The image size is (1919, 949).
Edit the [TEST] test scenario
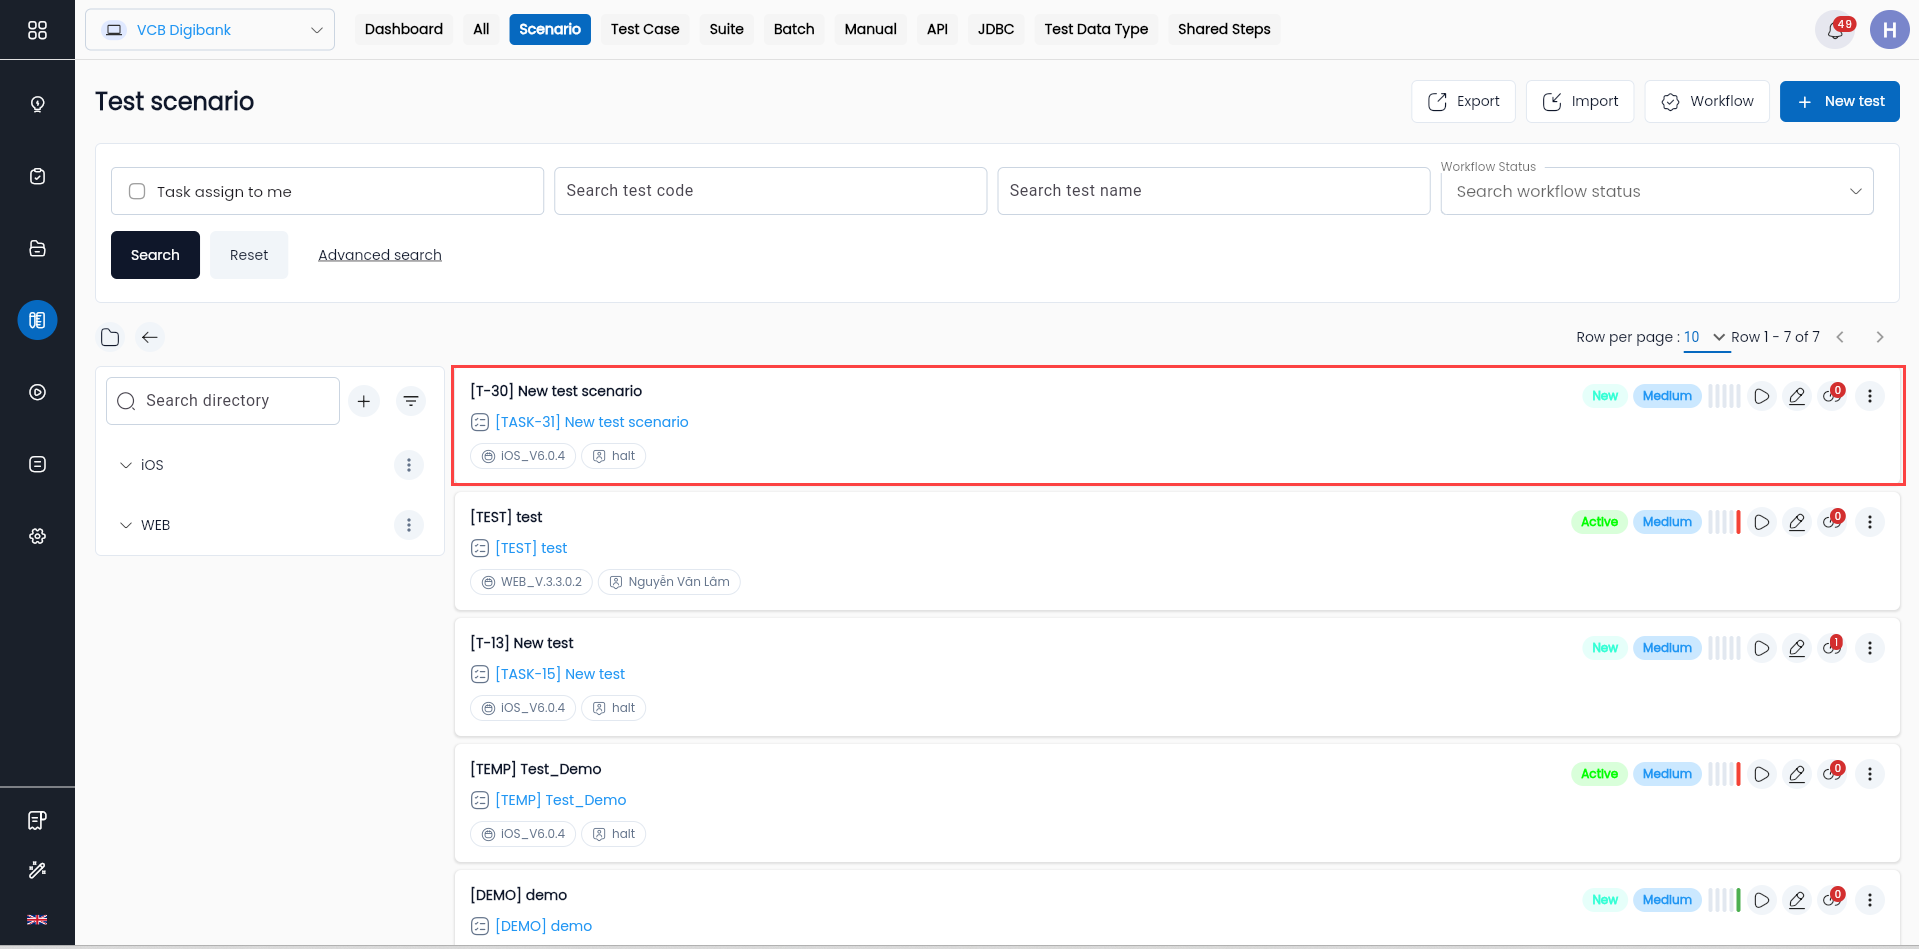[1797, 522]
